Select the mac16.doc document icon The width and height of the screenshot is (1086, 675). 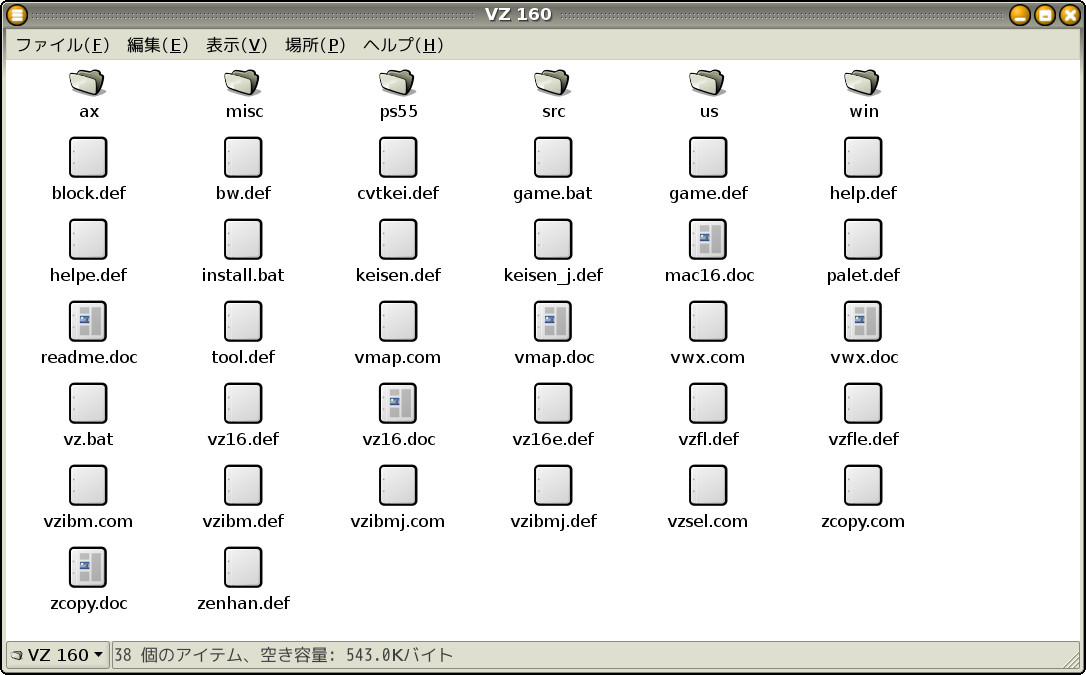(x=709, y=239)
